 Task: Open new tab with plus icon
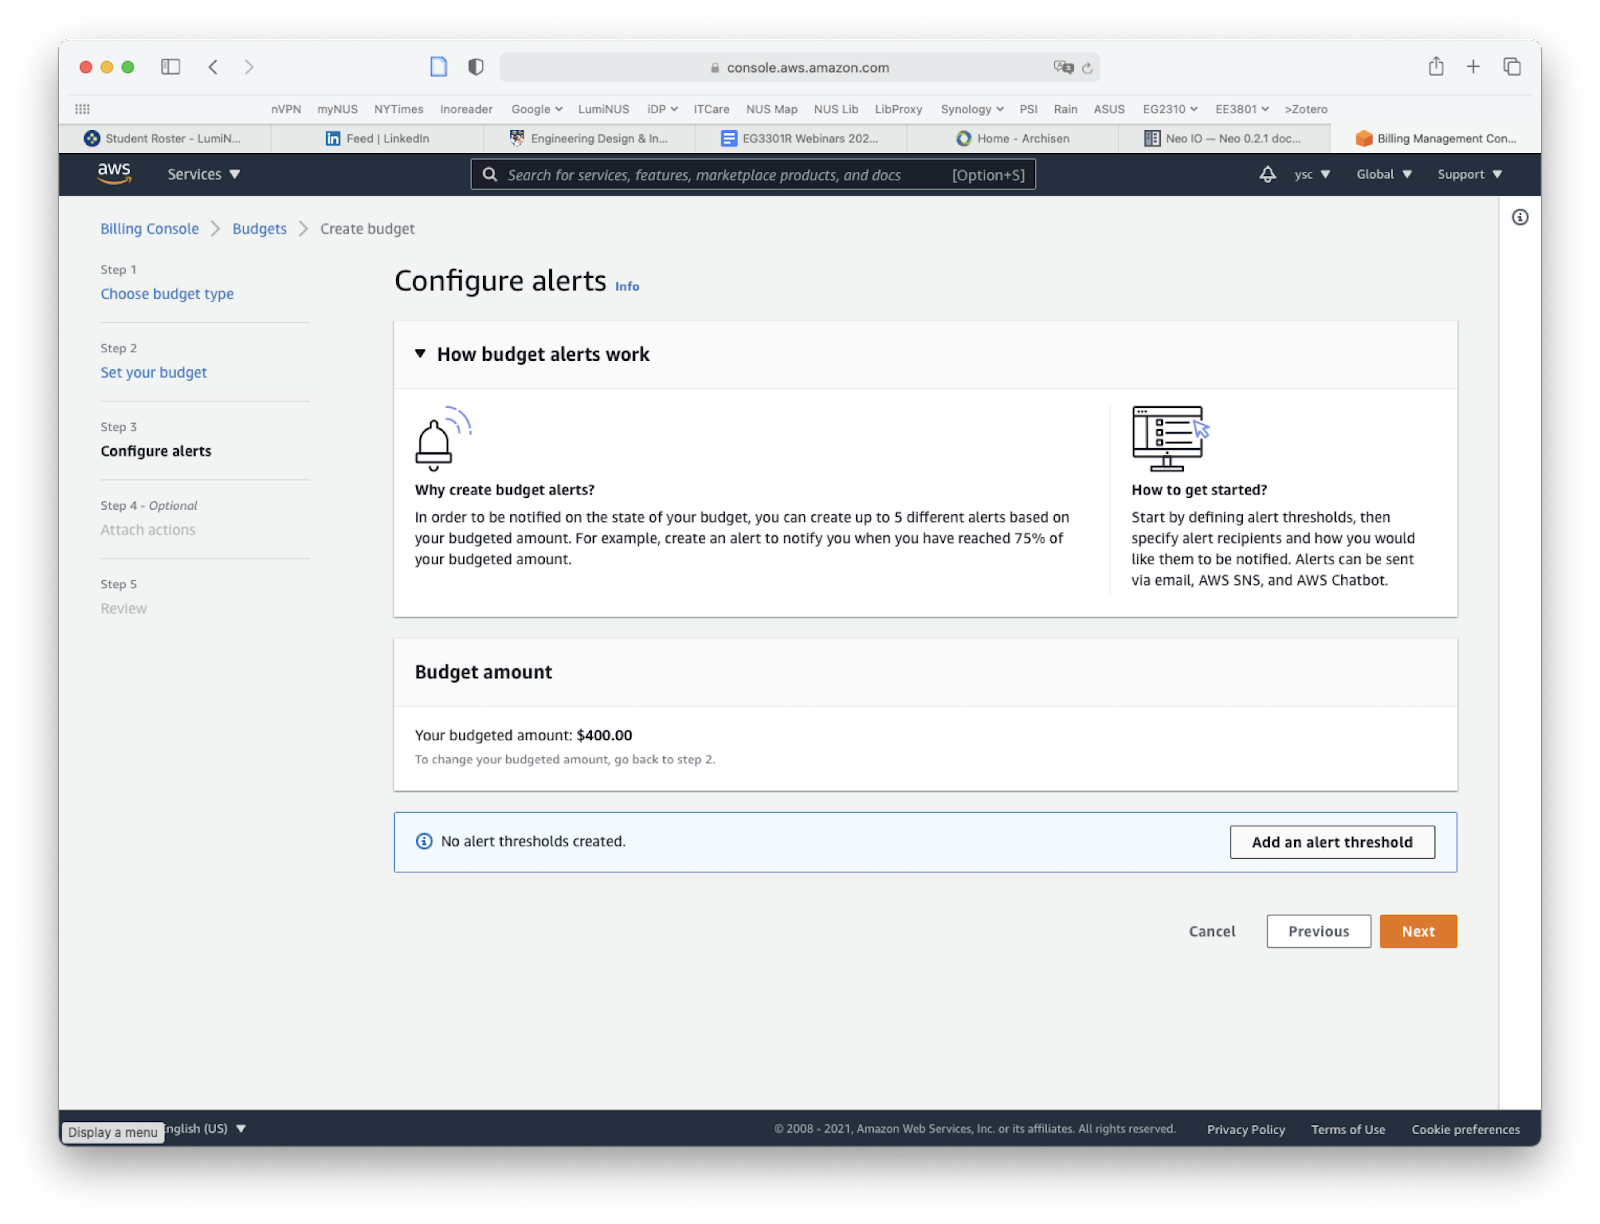[x=1473, y=67]
